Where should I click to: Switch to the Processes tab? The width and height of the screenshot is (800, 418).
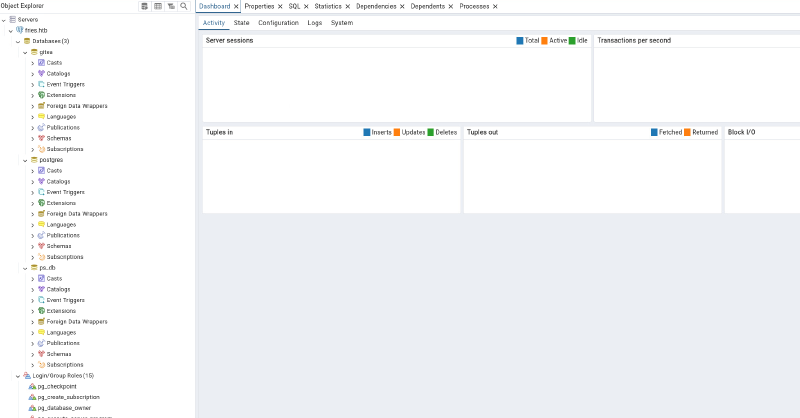474,6
